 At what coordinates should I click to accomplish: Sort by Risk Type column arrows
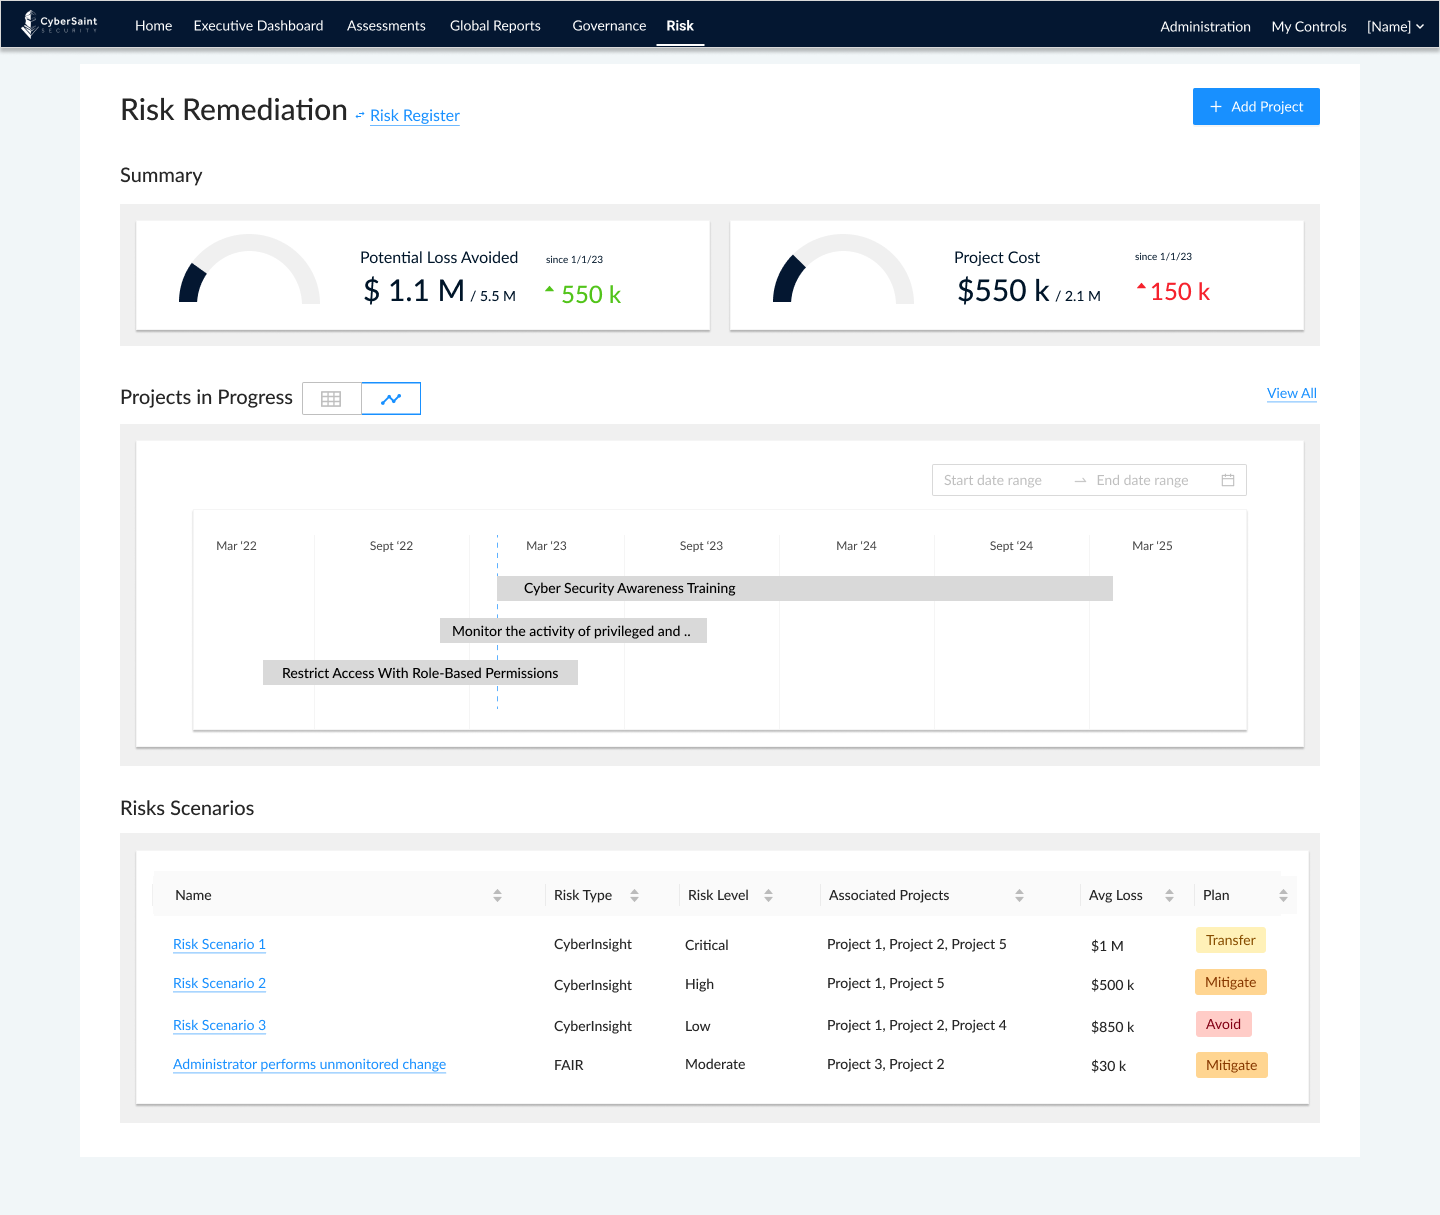click(634, 896)
